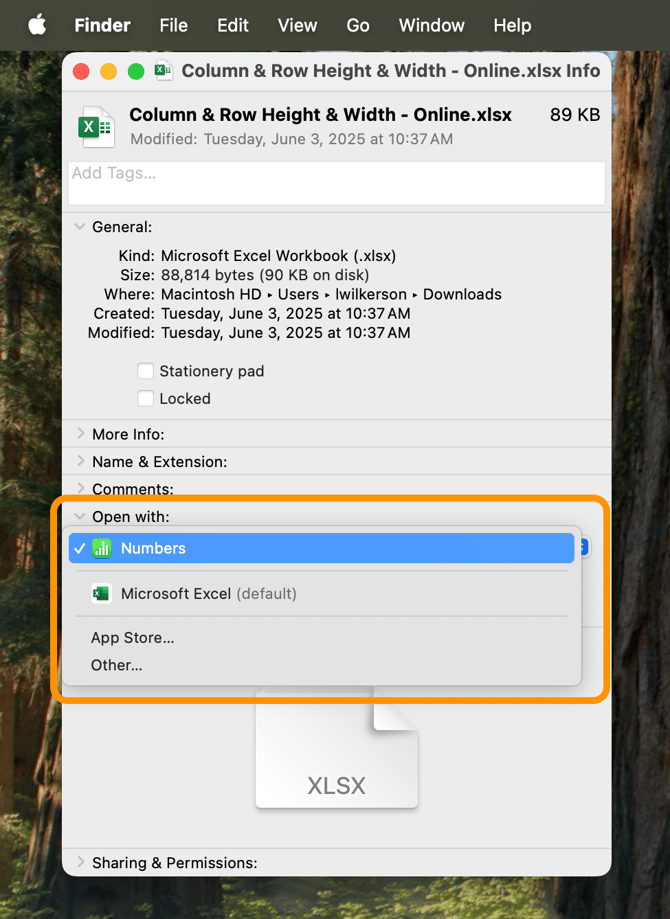Open the View menu
This screenshot has width=670, height=919.
click(x=297, y=25)
